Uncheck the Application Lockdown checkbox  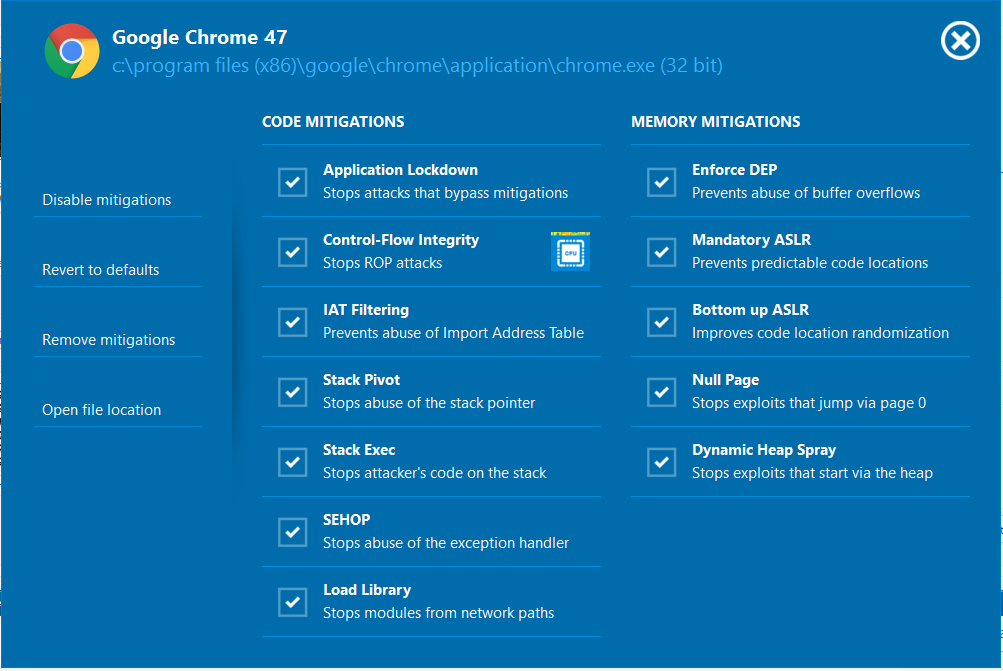click(x=292, y=182)
